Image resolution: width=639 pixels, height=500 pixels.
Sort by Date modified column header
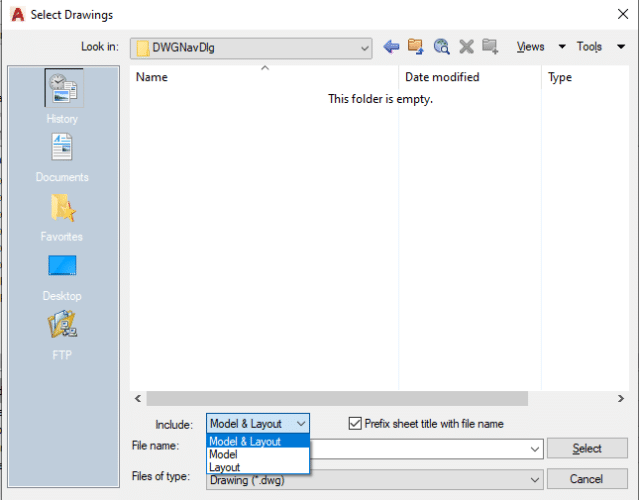click(470, 77)
